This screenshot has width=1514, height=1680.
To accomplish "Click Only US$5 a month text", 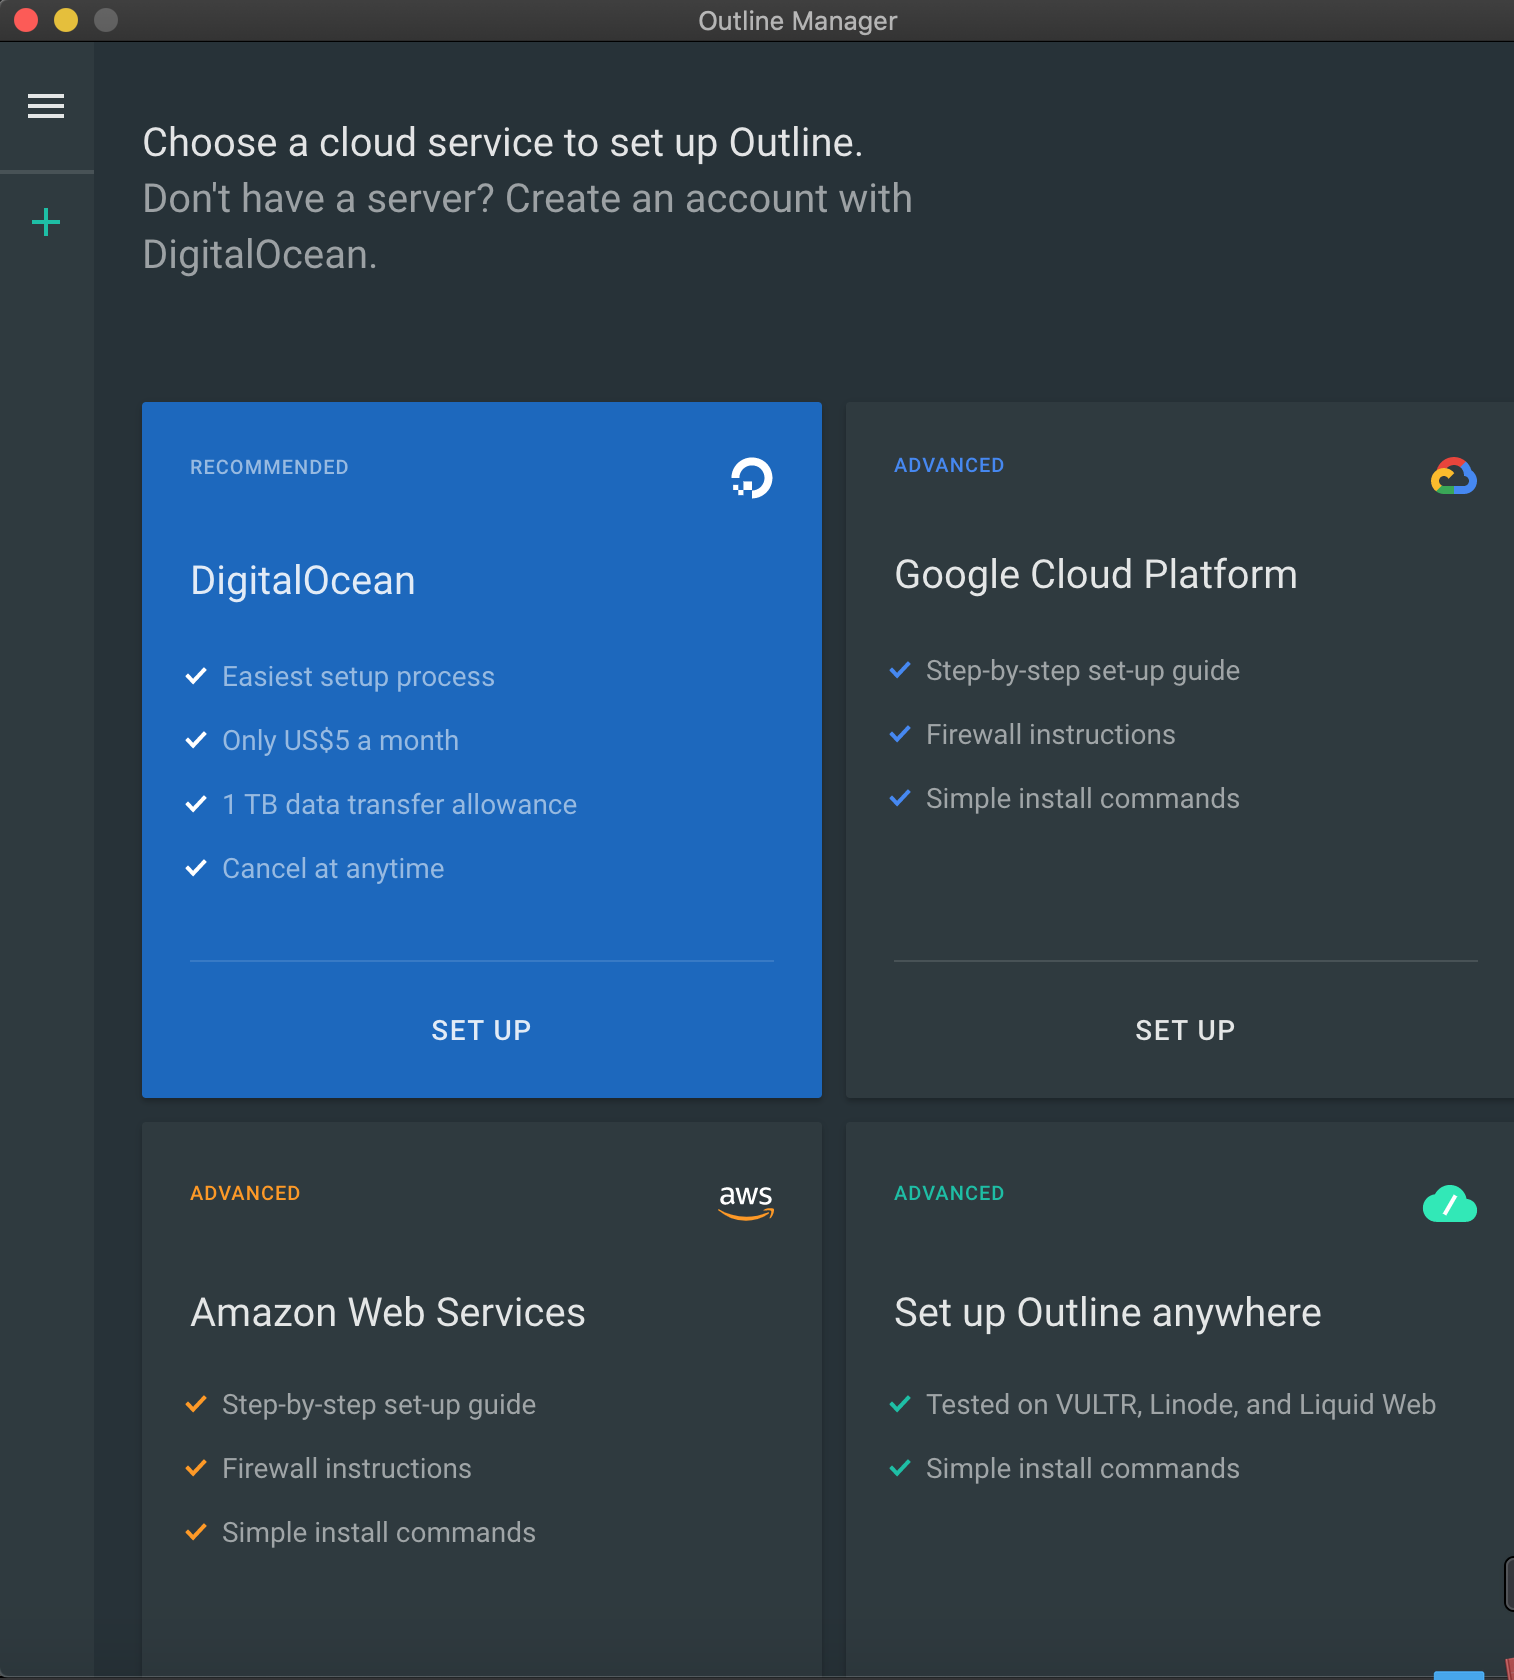I will [340, 740].
